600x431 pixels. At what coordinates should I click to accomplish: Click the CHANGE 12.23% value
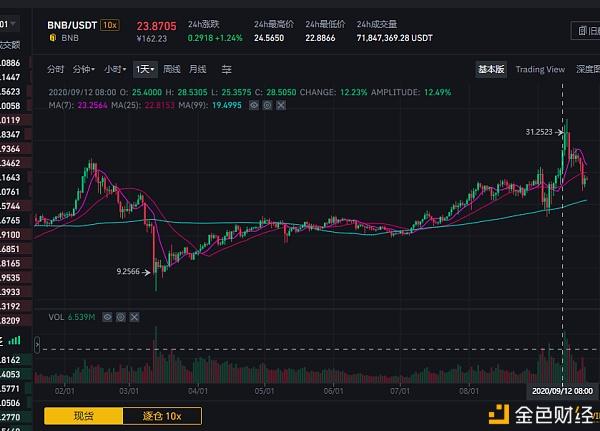click(x=354, y=92)
